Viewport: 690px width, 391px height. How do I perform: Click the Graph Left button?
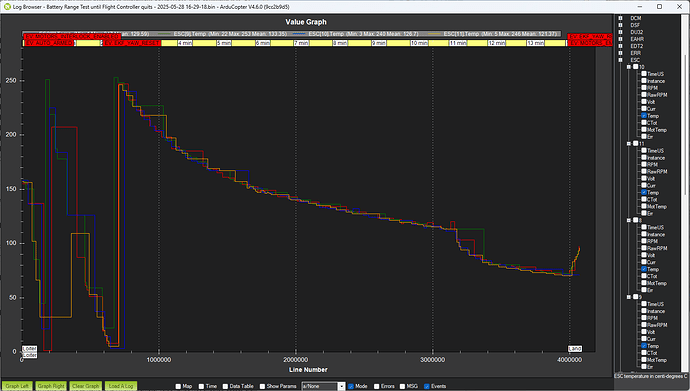point(17,386)
